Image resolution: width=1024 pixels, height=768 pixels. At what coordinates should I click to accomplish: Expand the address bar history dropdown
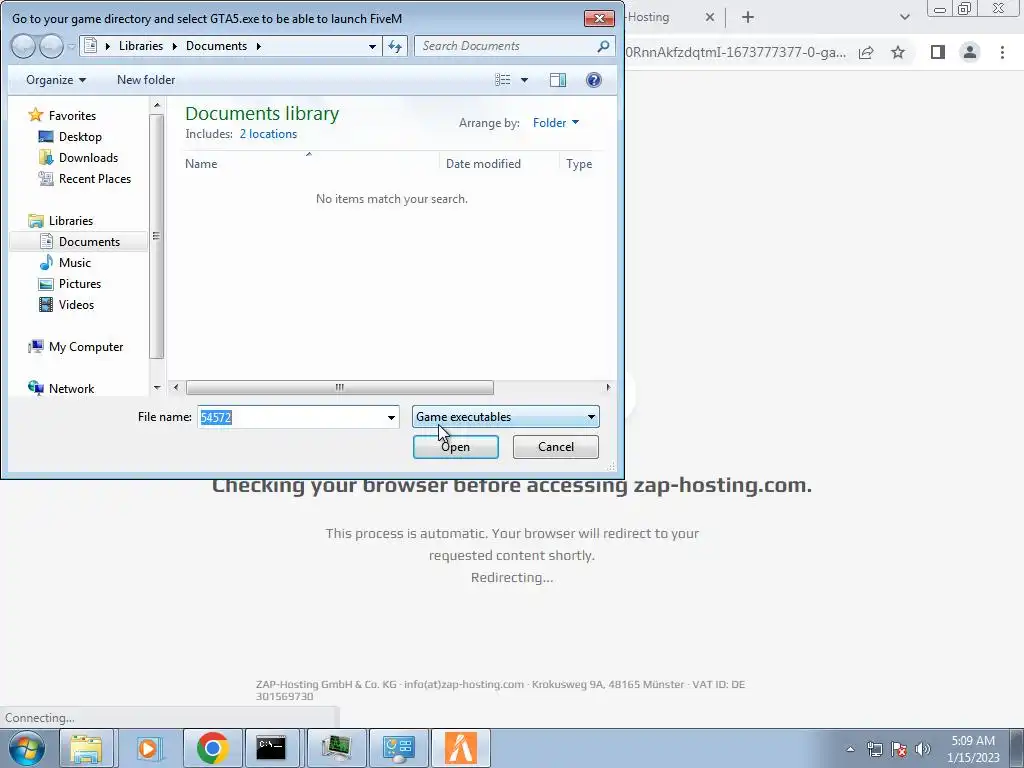click(x=372, y=46)
